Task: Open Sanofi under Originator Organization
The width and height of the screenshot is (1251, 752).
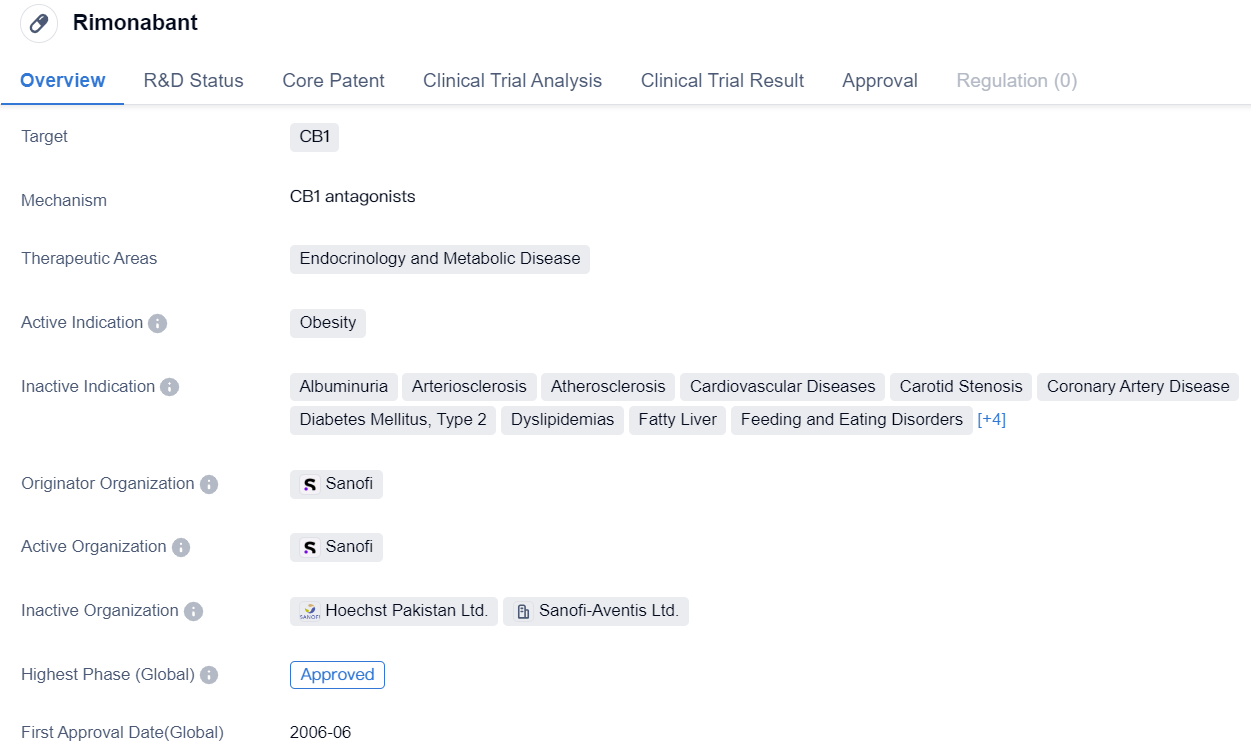Action: coord(337,484)
